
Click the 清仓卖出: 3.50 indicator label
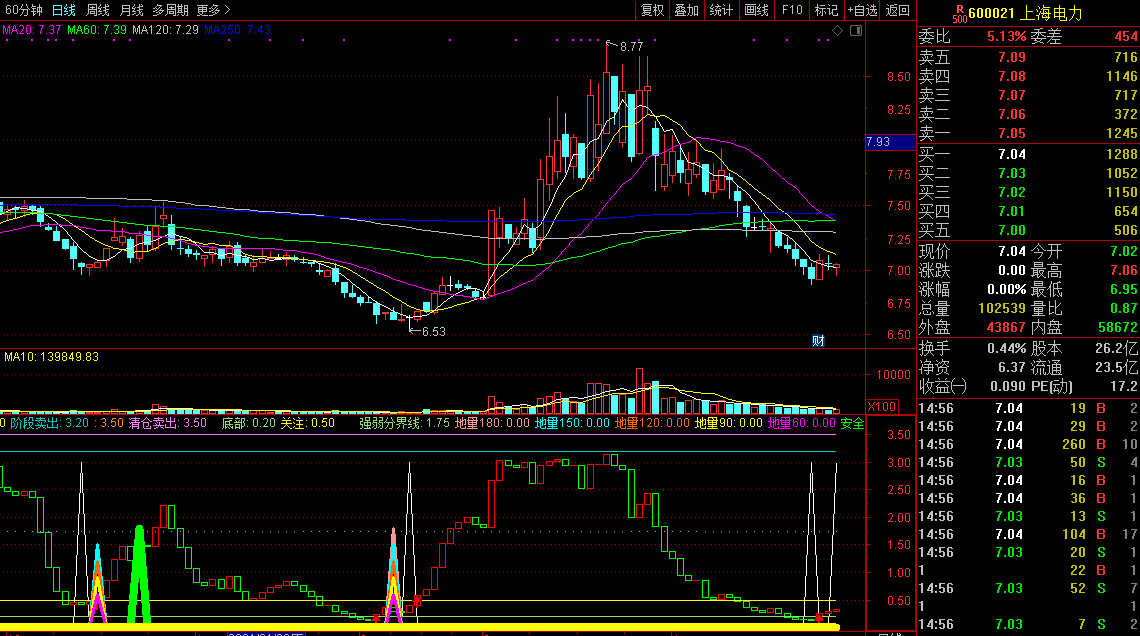(168, 423)
